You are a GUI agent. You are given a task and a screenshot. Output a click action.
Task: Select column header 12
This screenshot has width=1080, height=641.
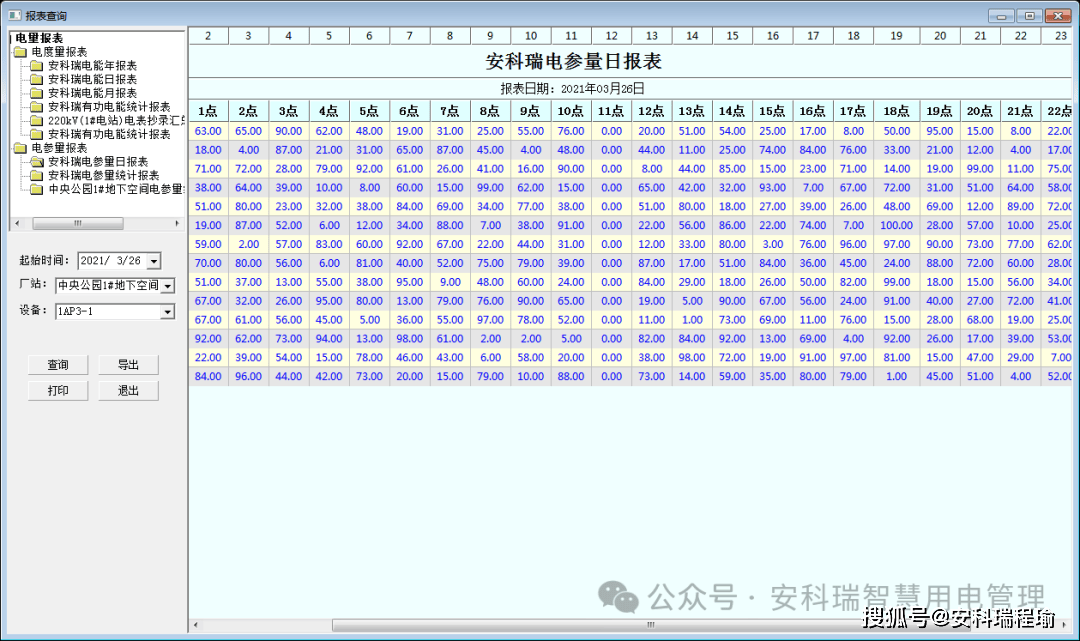[x=612, y=36]
